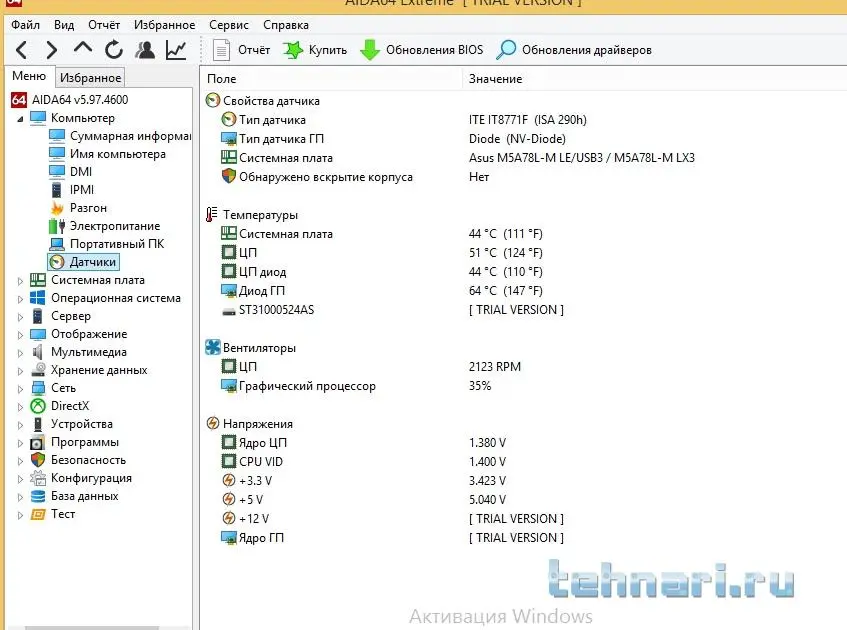Screen dimensions: 847x630
Task: Expand the Сеть tree node
Action: pos(20,389)
